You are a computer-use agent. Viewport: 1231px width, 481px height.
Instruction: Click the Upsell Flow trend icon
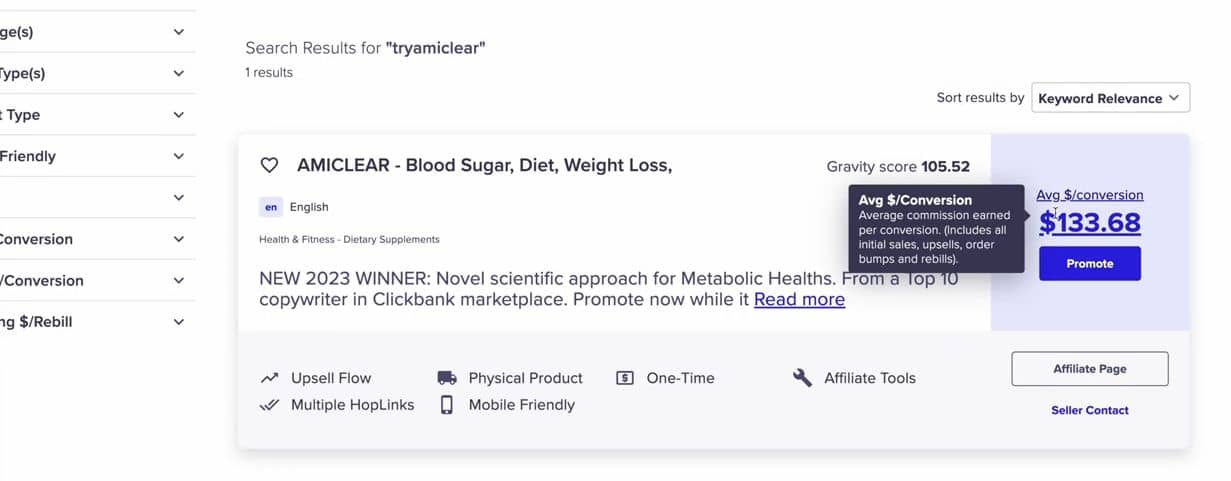point(269,378)
